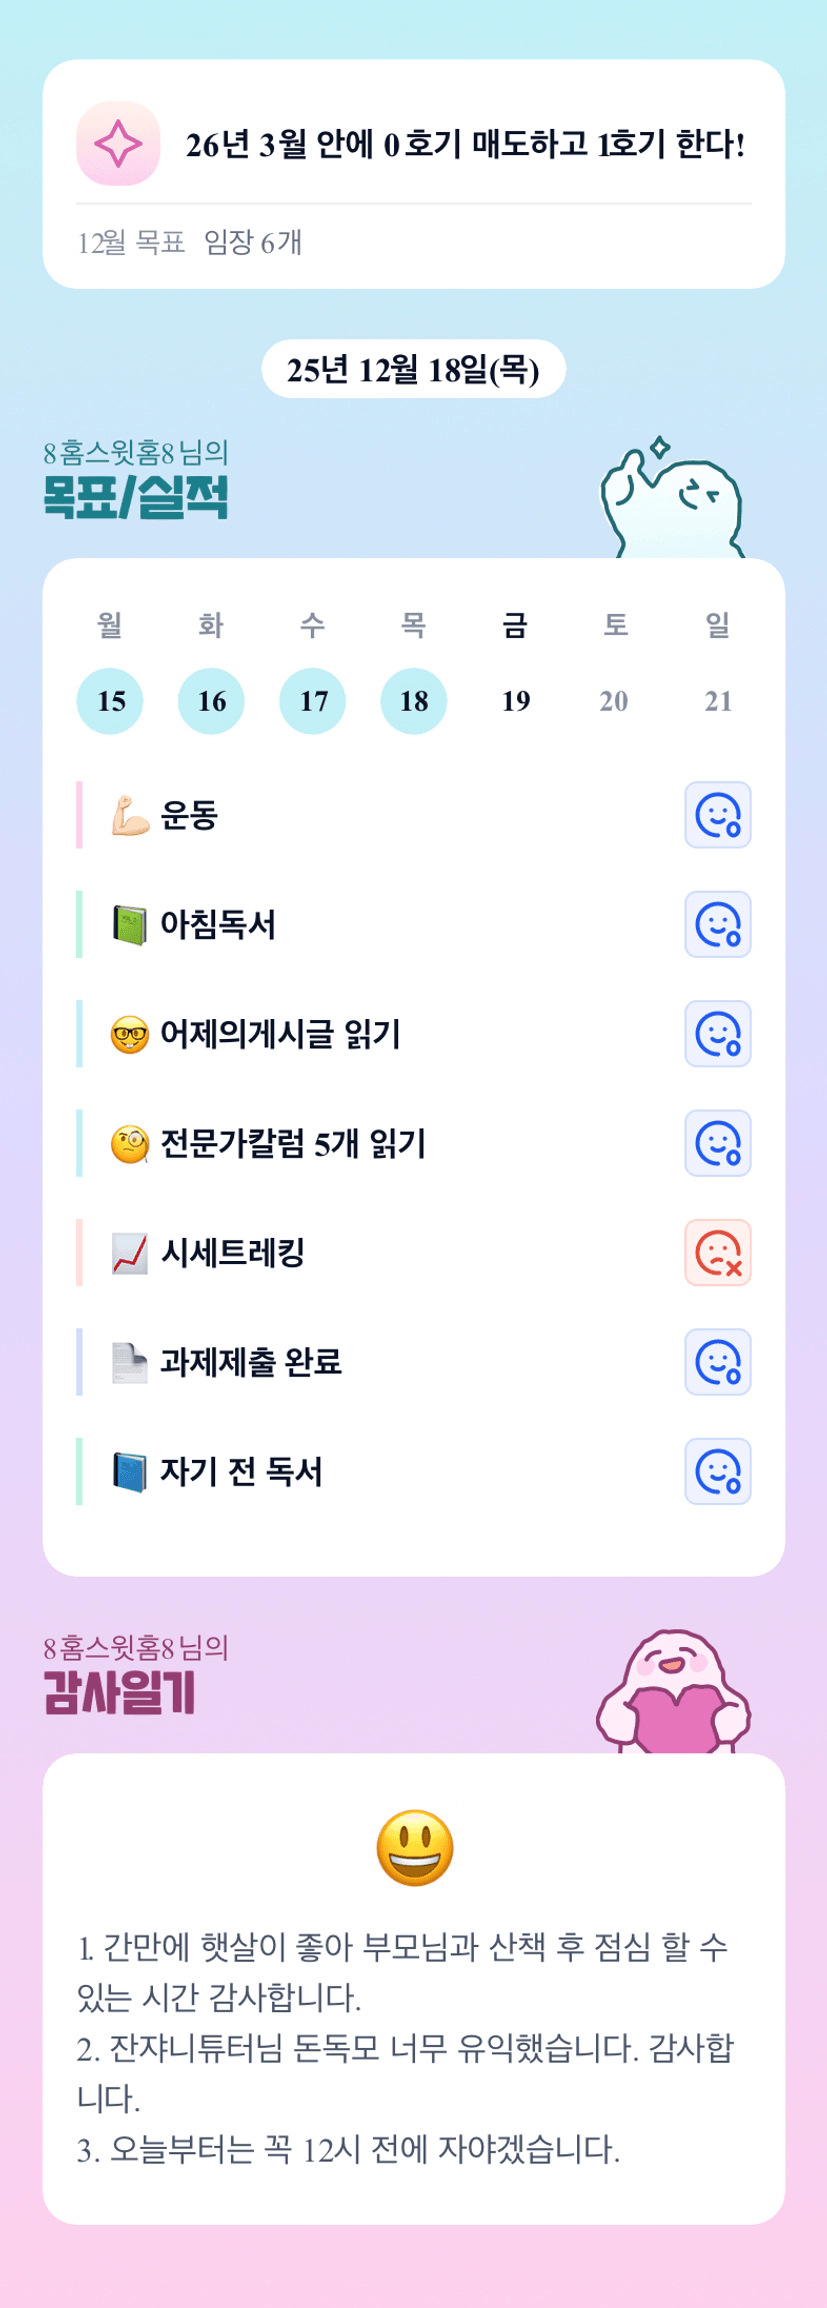Screen dimensions: 827x2308
Task: Click the green book icon beside 아침독서
Action: click(x=130, y=925)
